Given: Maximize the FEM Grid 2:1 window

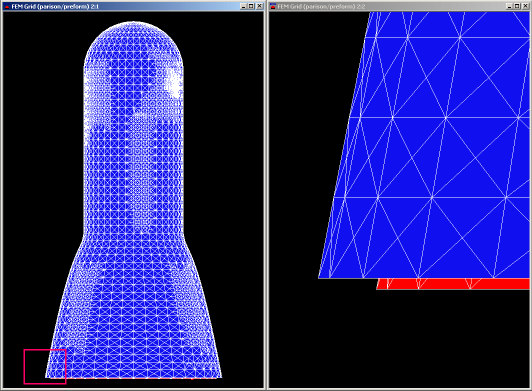Looking at the screenshot, I should [x=251, y=6].
